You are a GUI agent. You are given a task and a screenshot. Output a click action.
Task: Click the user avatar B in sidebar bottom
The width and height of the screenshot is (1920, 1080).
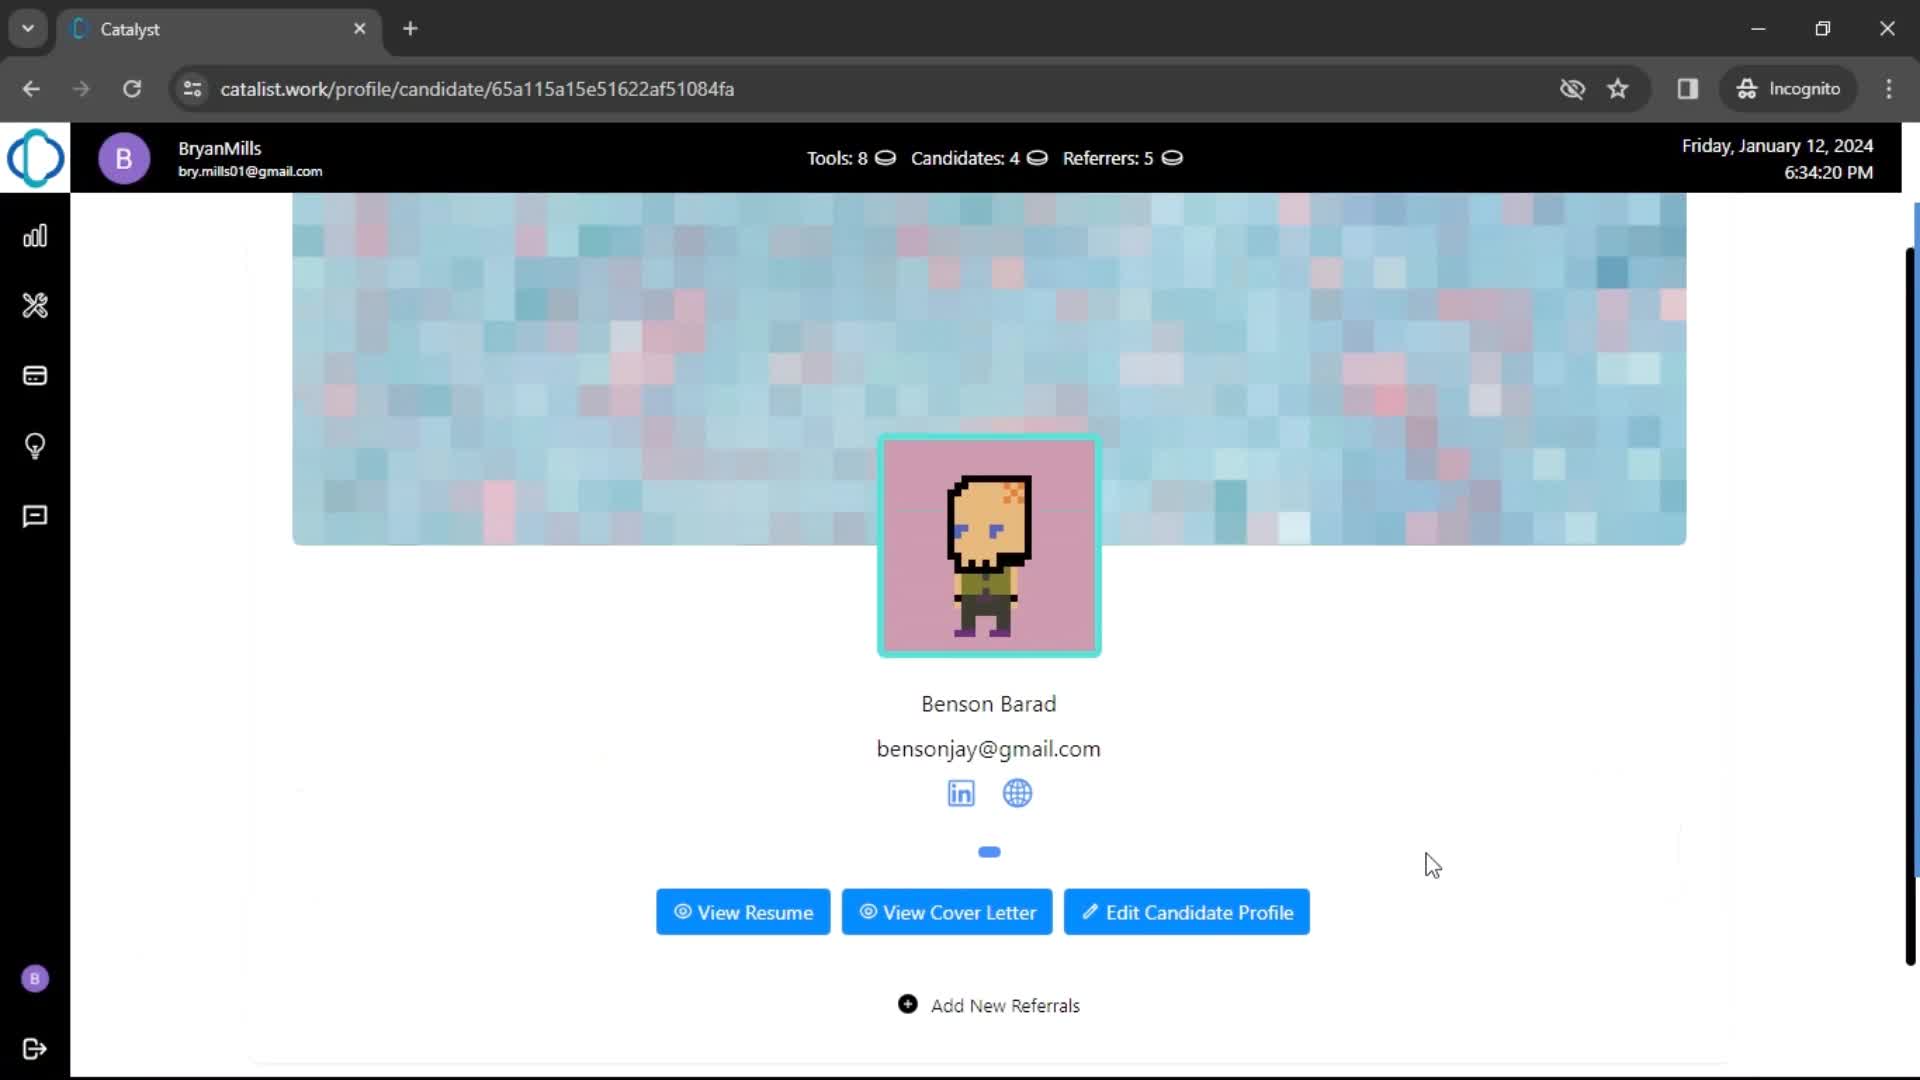36,978
